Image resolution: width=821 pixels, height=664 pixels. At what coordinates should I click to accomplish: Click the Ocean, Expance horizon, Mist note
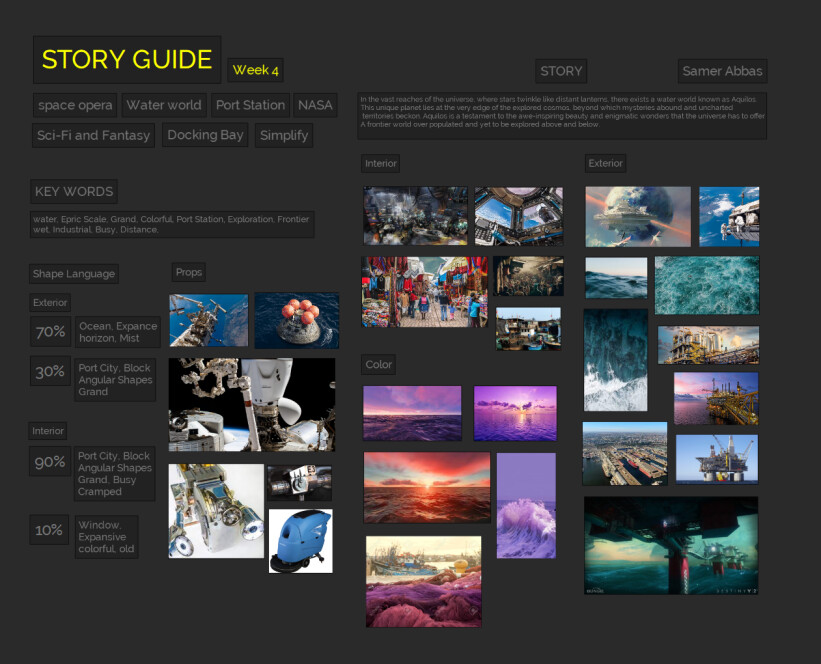tap(118, 332)
